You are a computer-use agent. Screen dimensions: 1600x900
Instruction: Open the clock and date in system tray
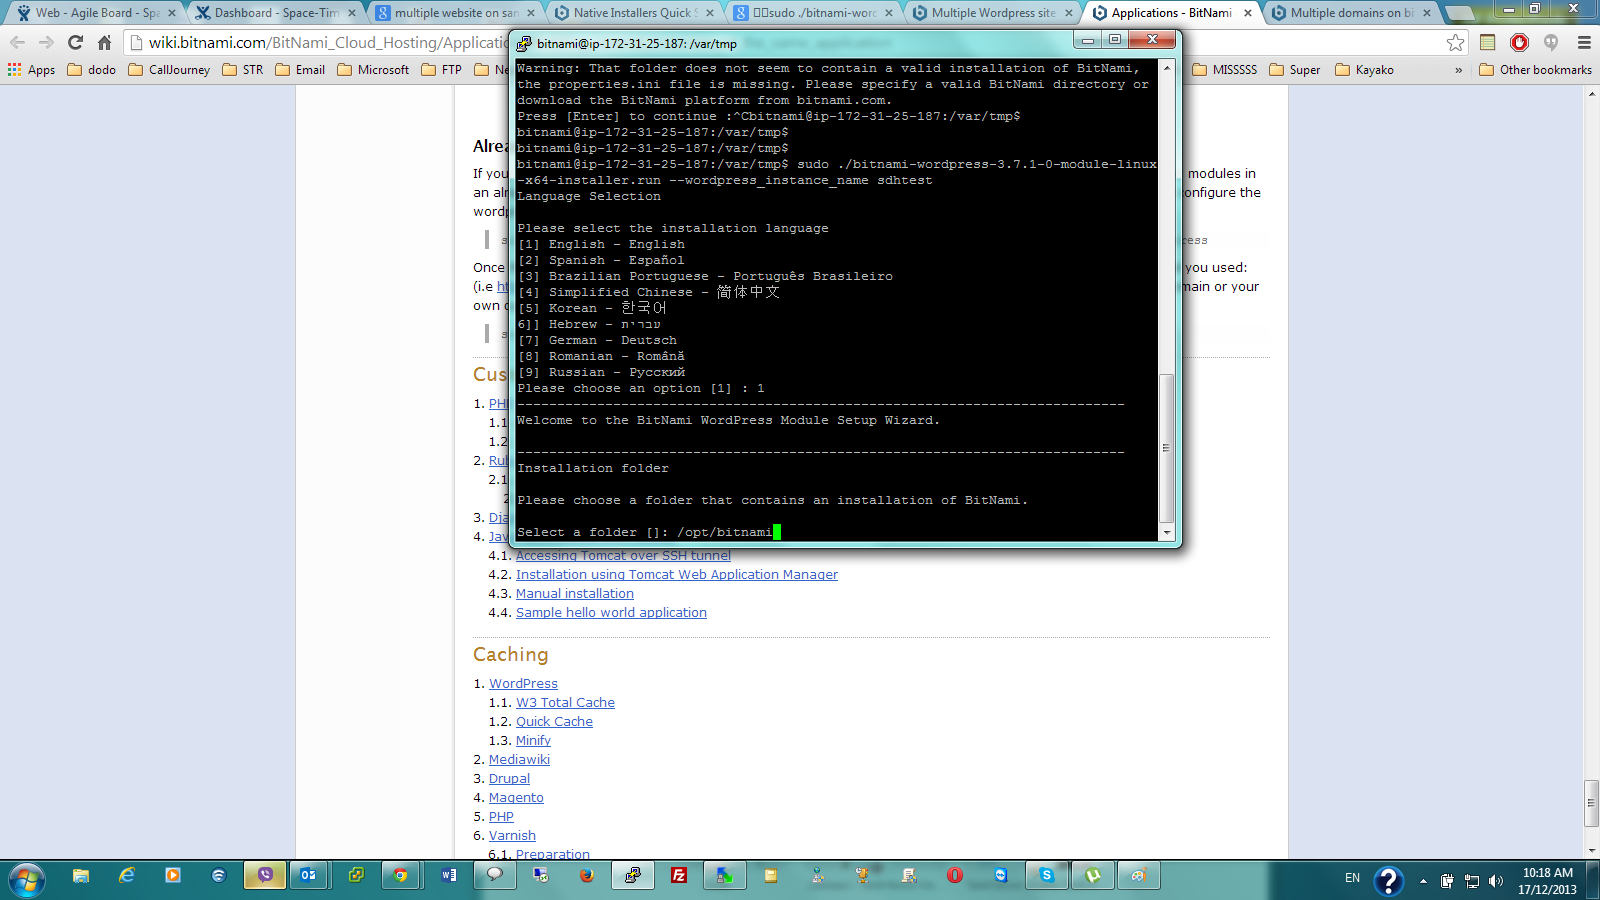click(1547, 881)
